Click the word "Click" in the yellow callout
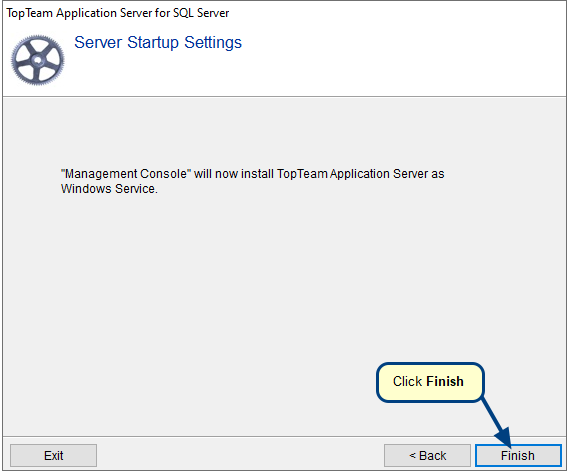This screenshot has width=568, height=472. tap(408, 381)
